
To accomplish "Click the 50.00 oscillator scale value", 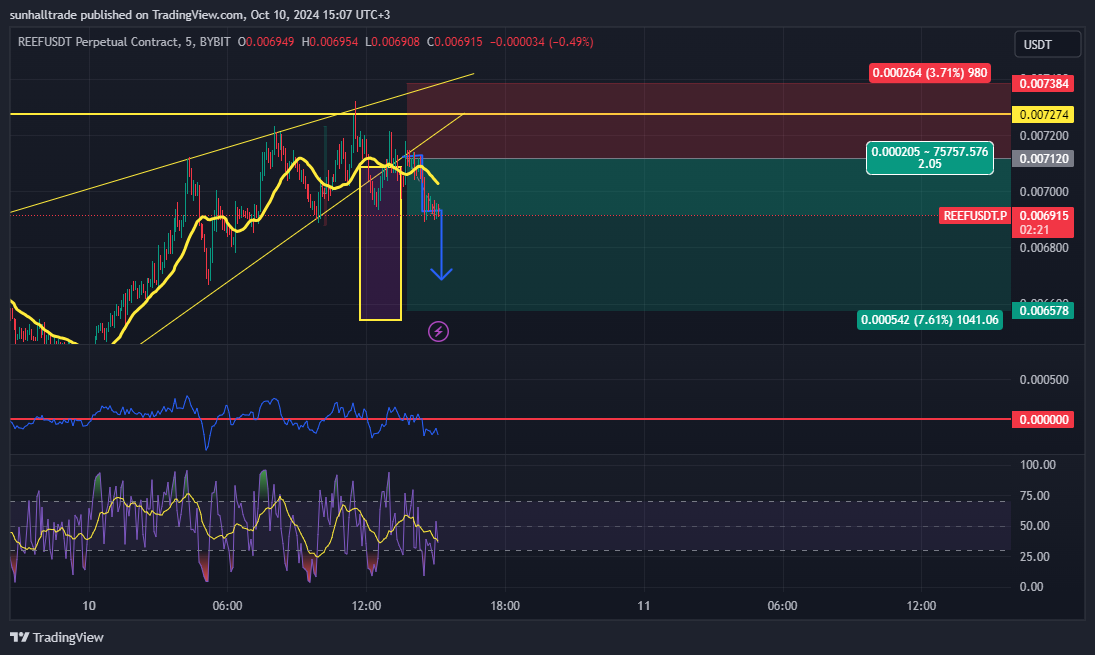I will click(1034, 526).
